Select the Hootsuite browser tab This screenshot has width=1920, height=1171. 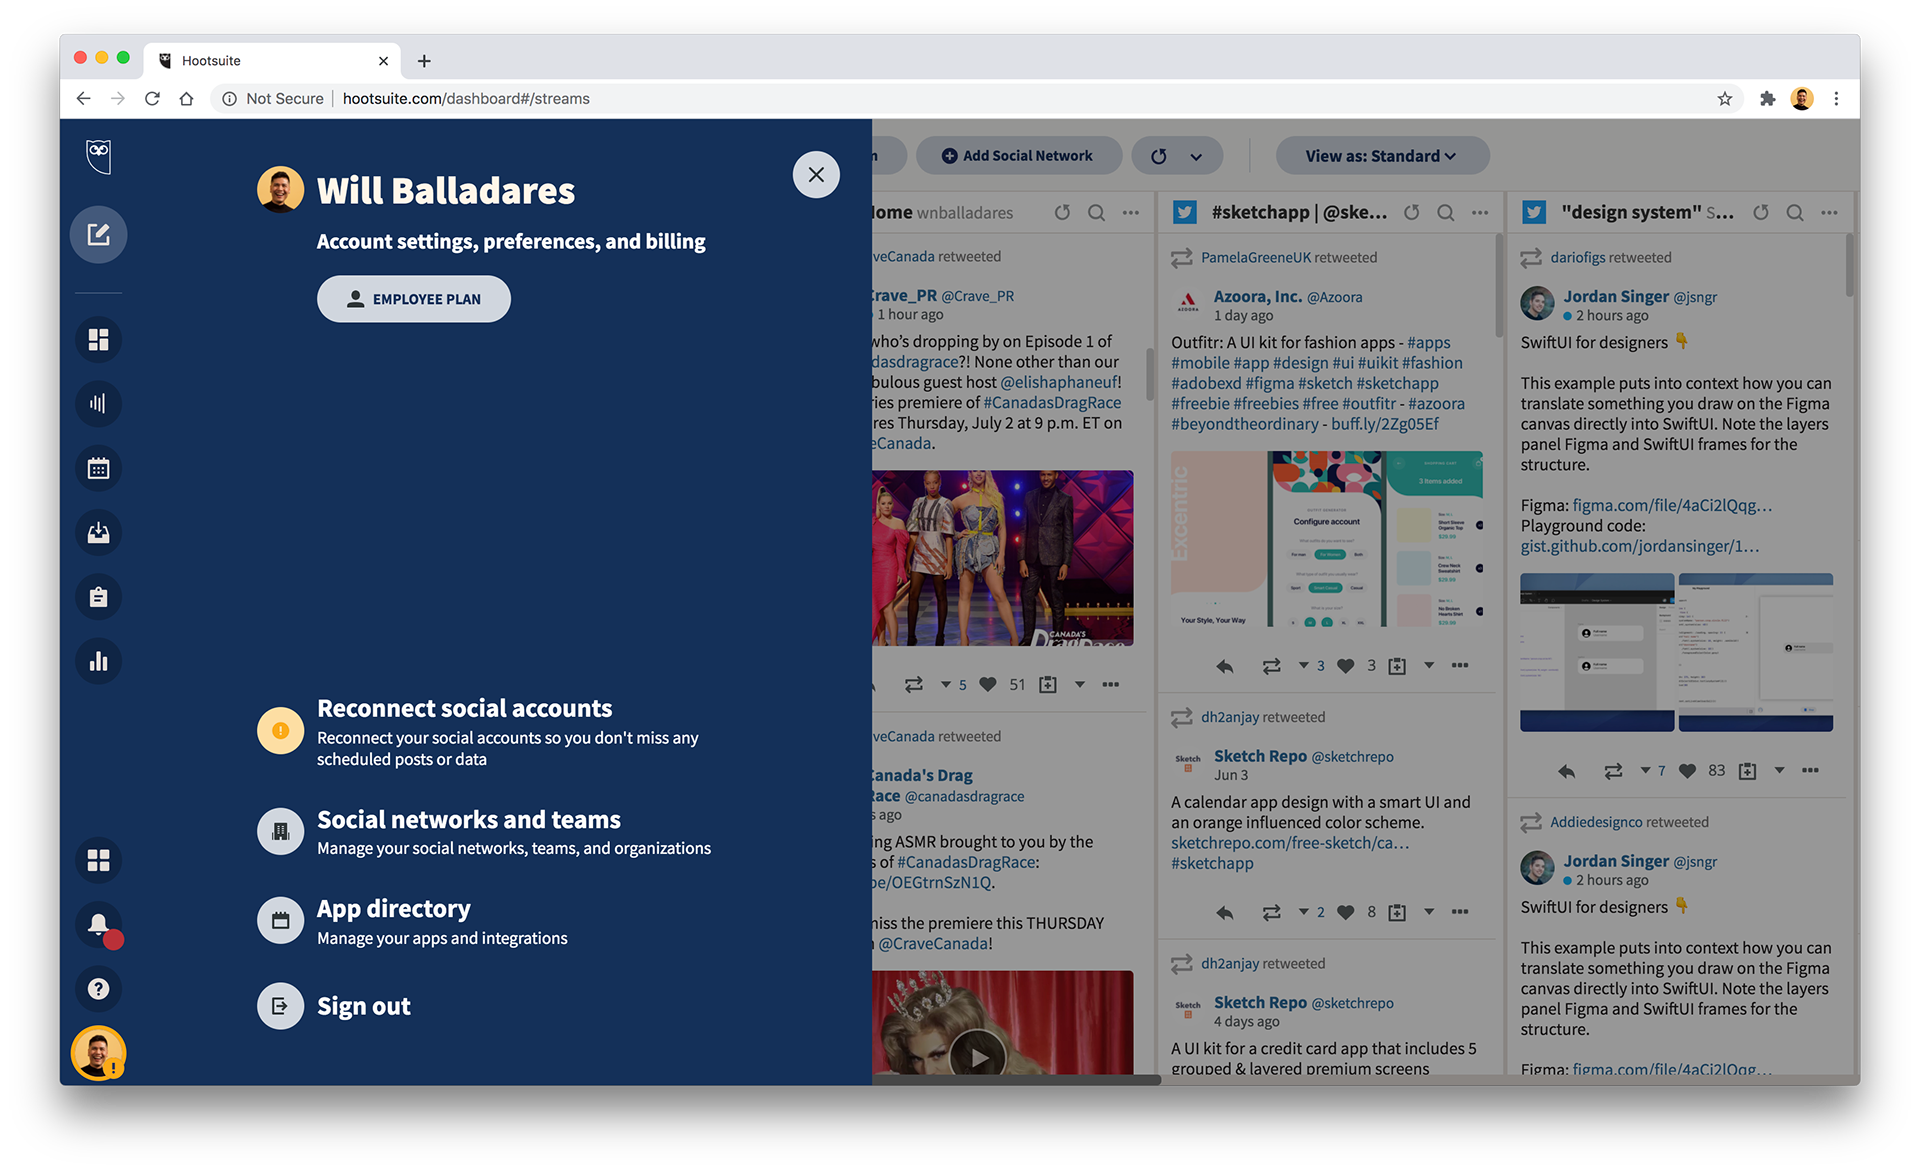(272, 61)
